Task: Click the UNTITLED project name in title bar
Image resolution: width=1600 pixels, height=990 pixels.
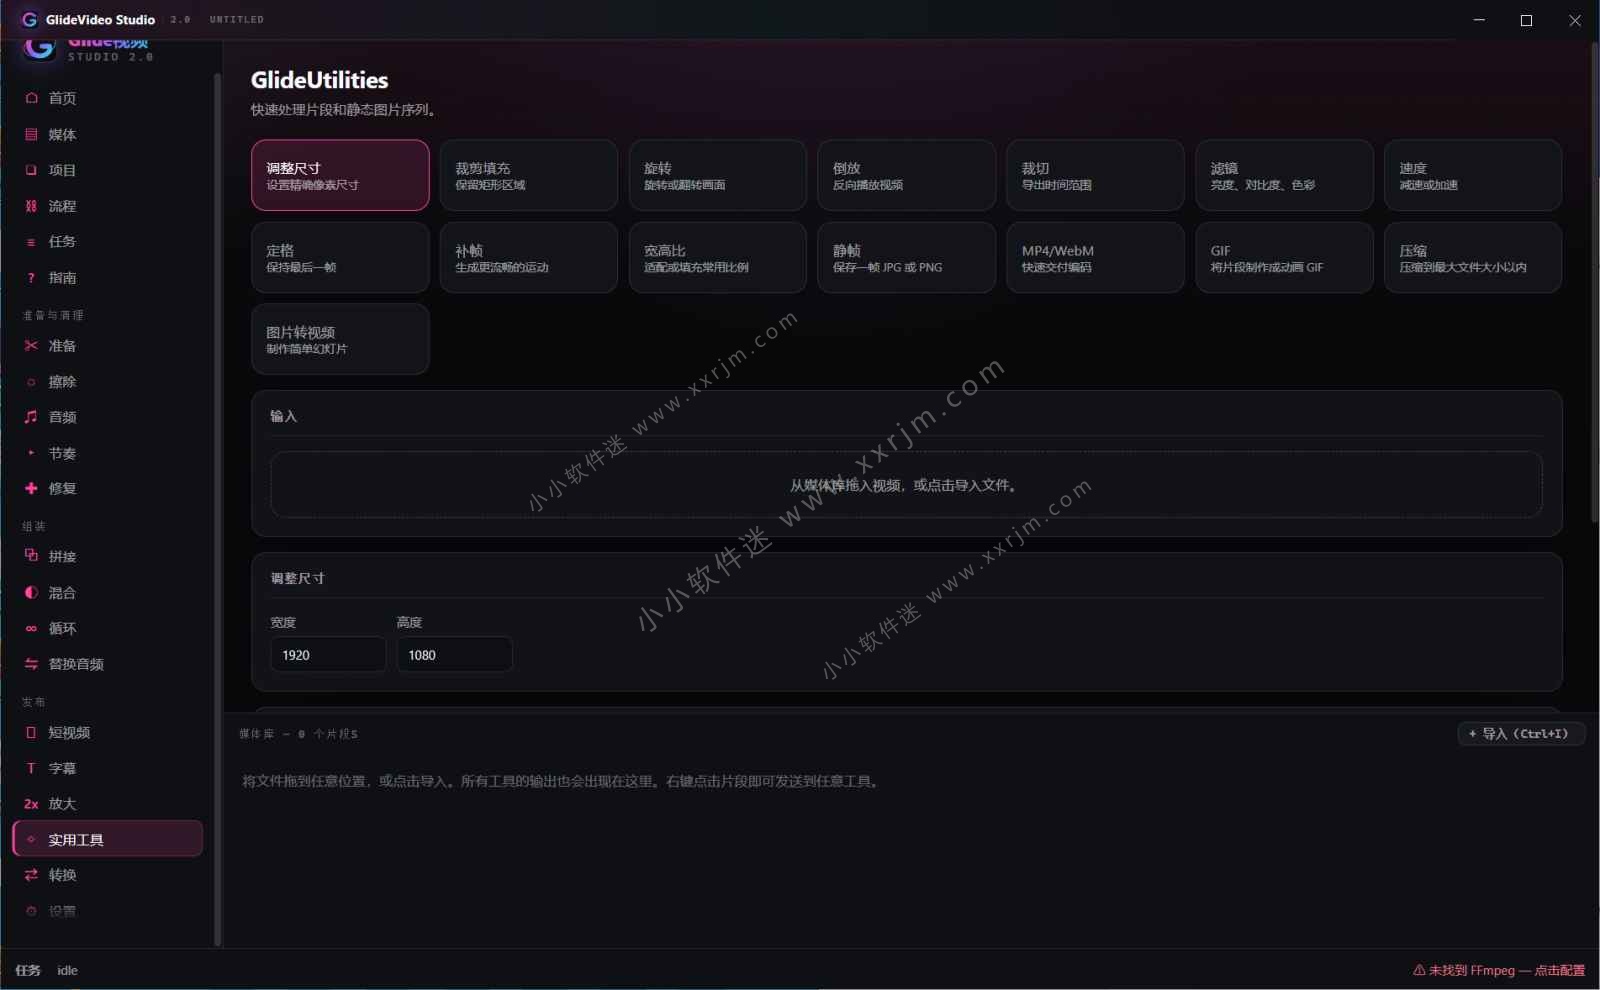Action: 237,19
